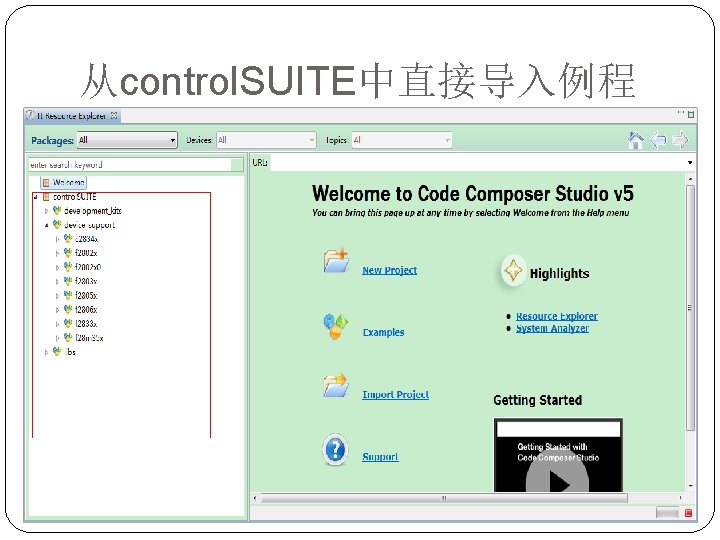Open the Examples link
The width and height of the screenshot is (720, 540).
click(x=383, y=332)
